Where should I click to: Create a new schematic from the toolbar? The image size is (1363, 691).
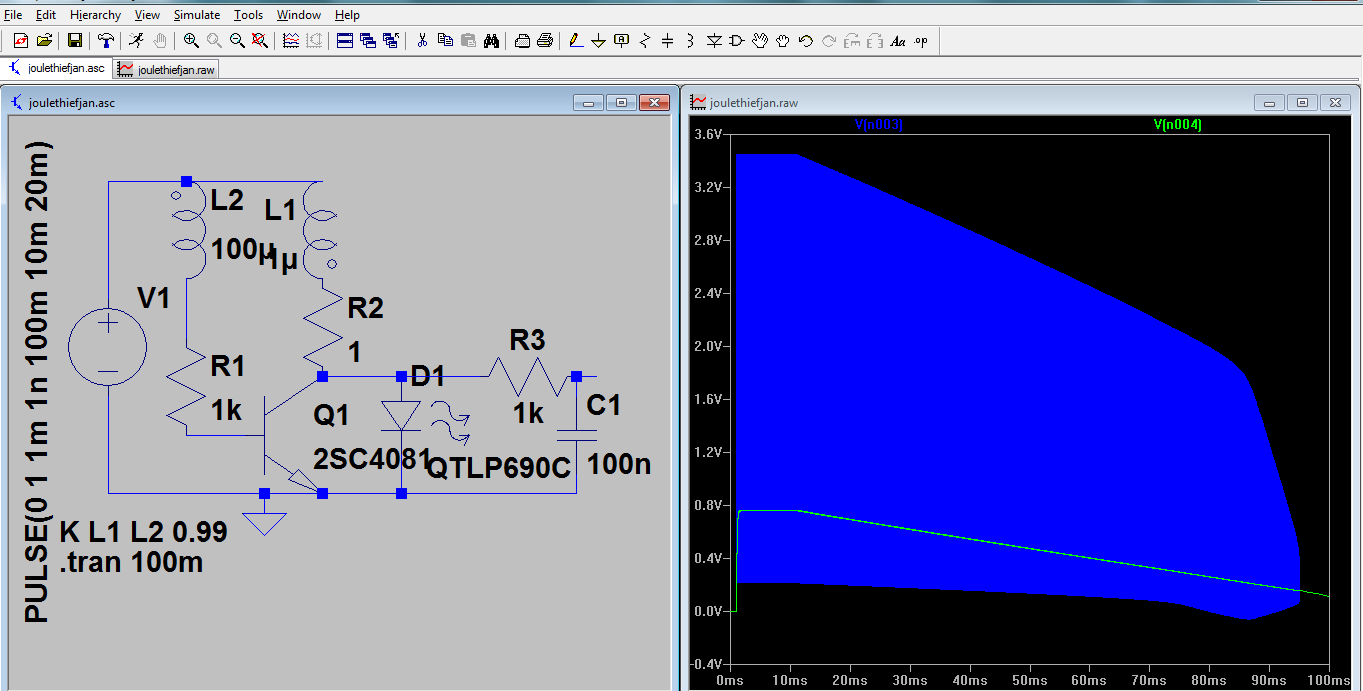(x=20, y=41)
